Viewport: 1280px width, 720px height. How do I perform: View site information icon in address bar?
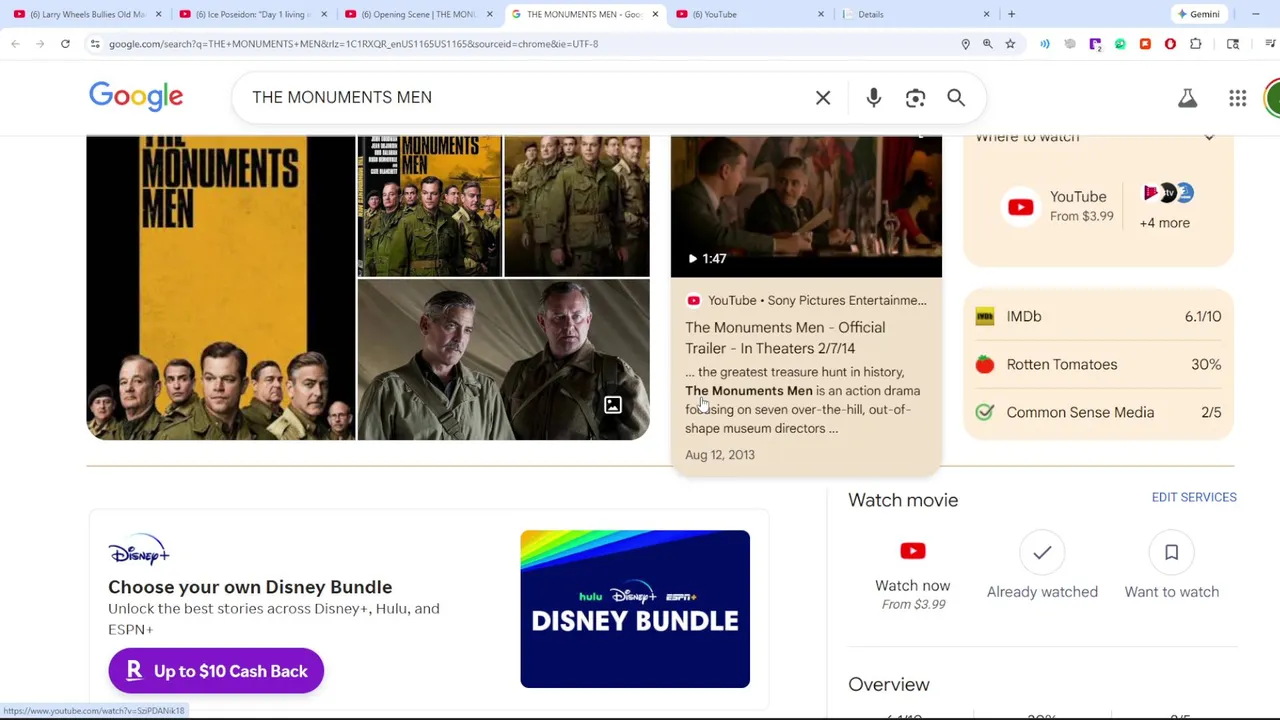94,43
